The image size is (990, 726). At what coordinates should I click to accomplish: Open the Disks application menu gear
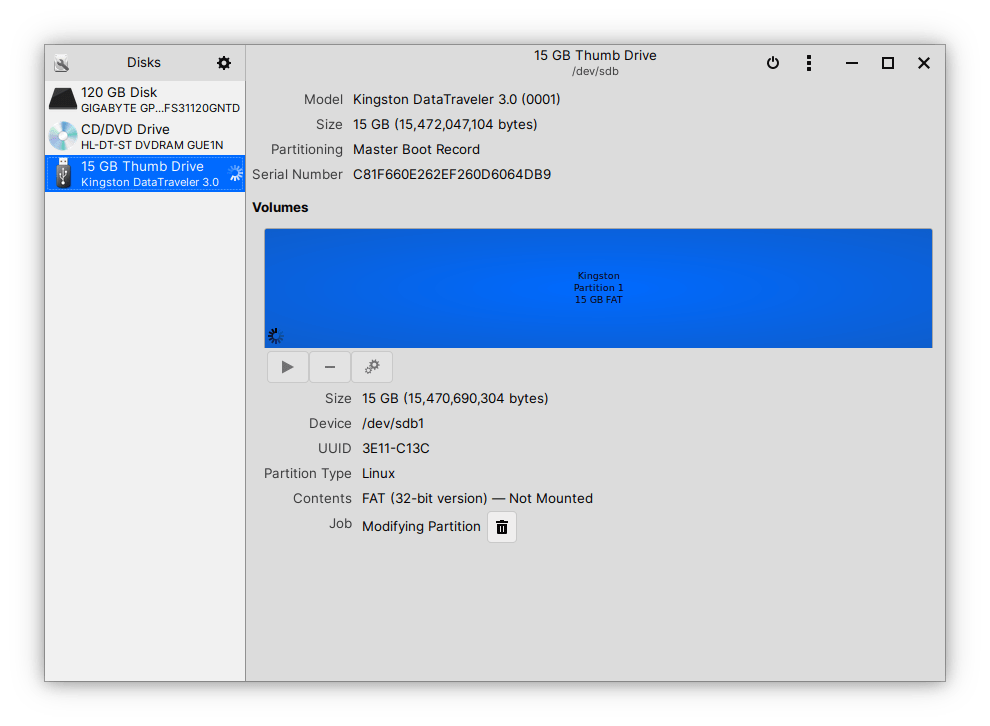tap(224, 63)
